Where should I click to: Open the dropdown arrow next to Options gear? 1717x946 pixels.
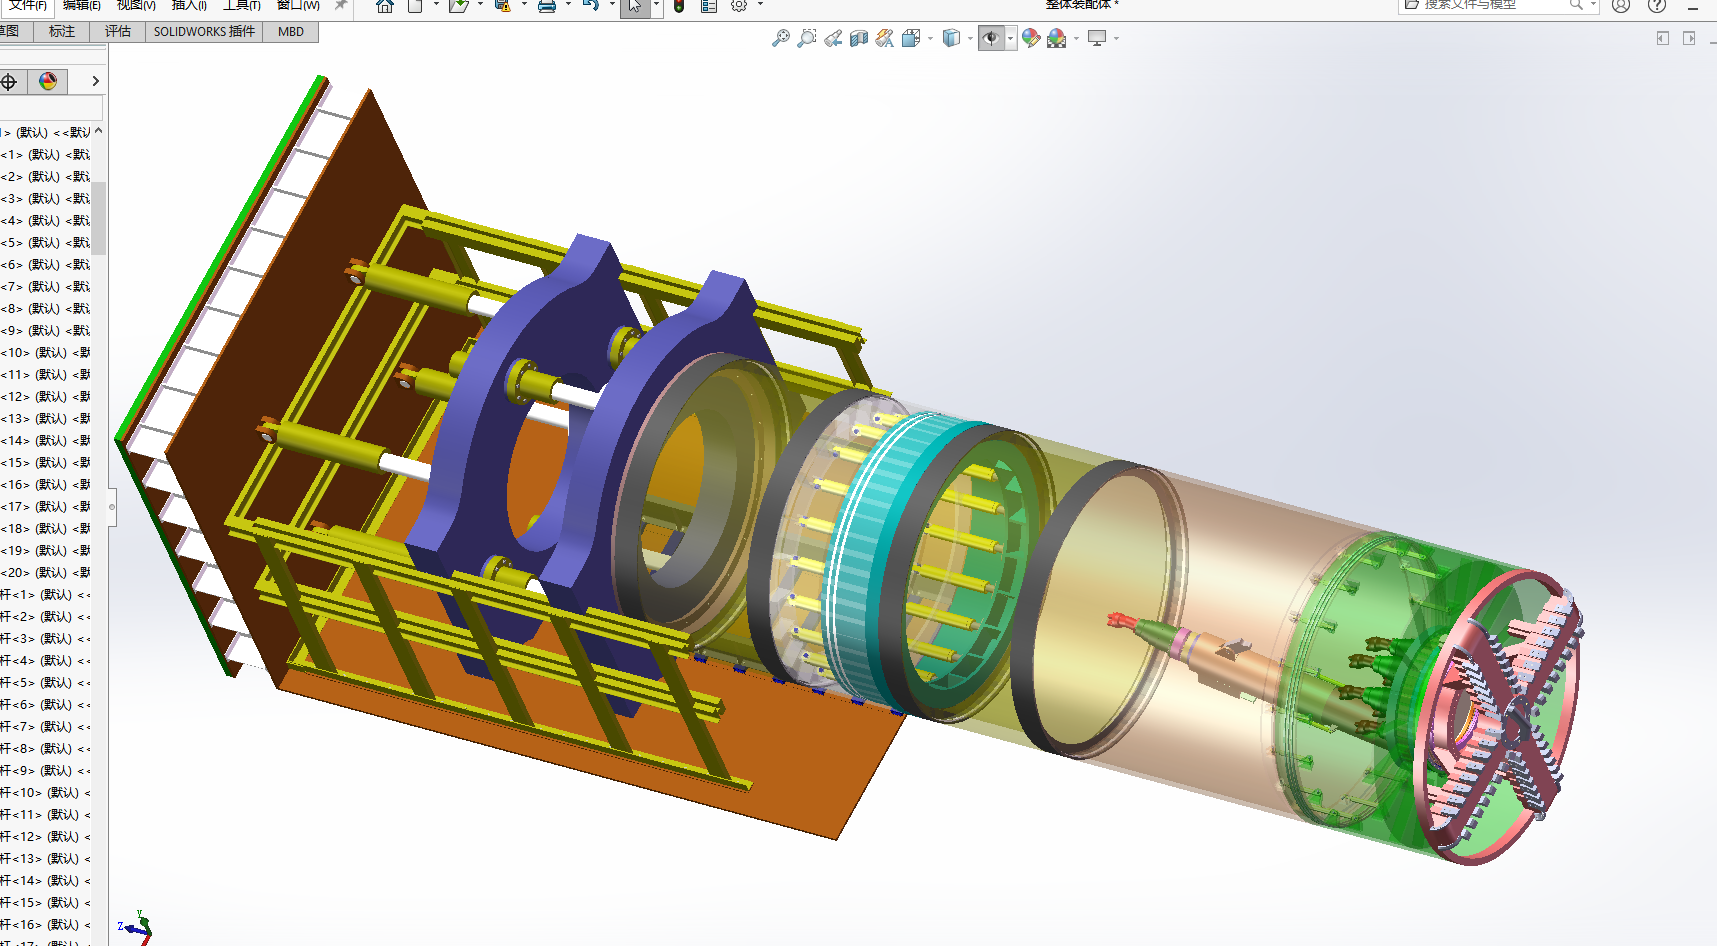click(760, 5)
